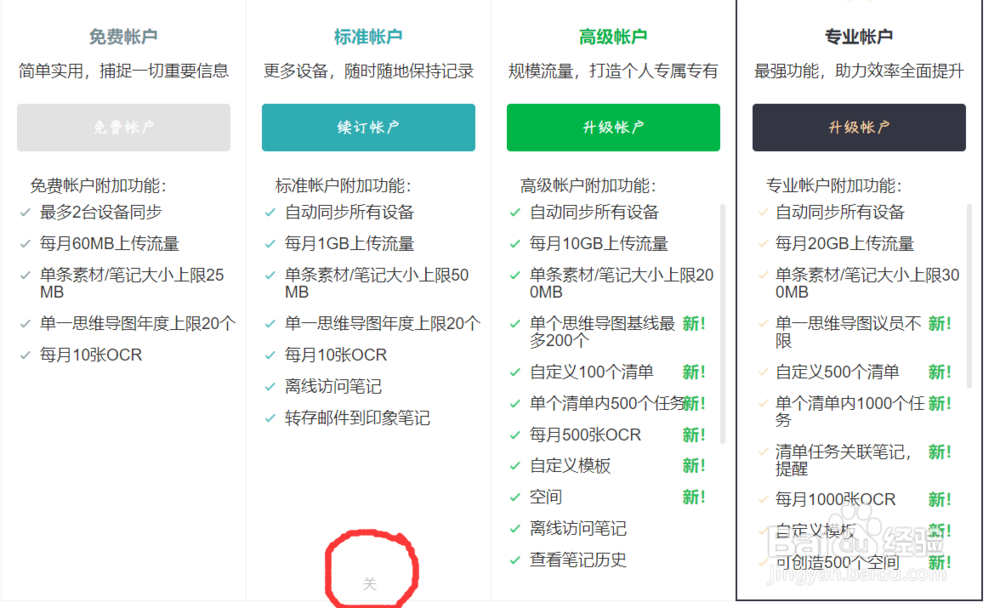This screenshot has width=1000, height=608.
Task: Click the teal 续订帐户 button
Action: tap(368, 128)
